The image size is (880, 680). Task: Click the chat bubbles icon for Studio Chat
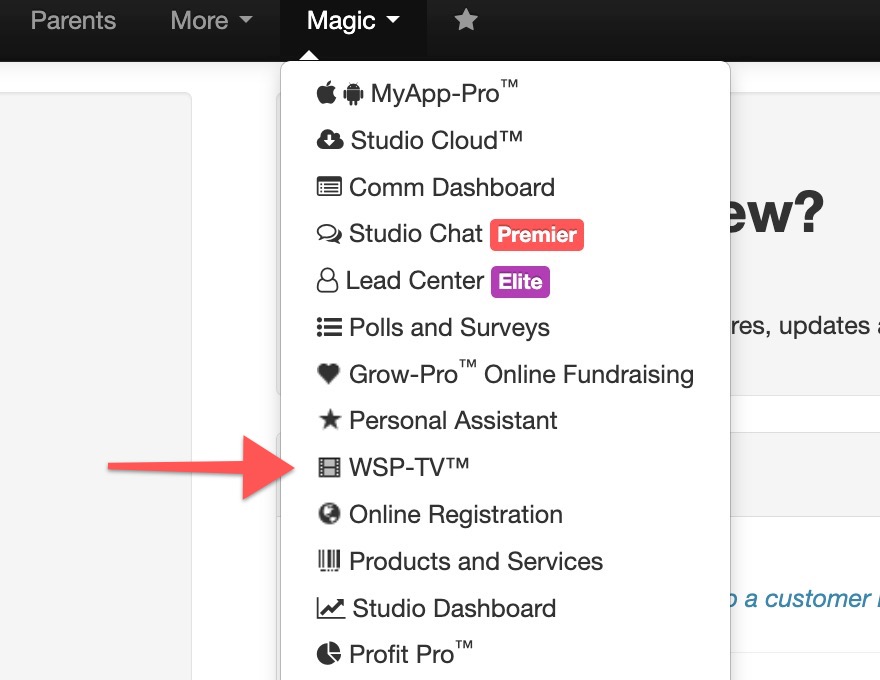point(329,233)
